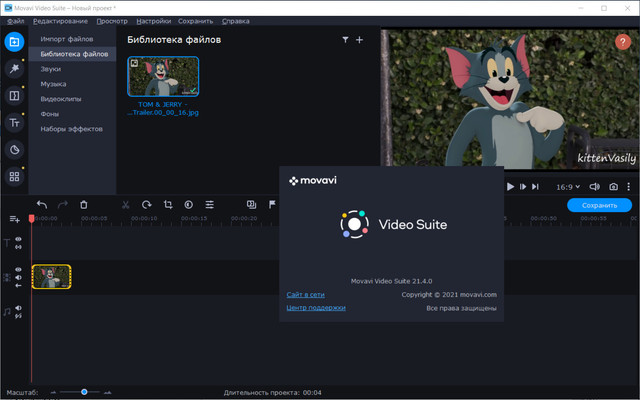Viewport: 640px width, 400px height.
Task: Click the crop icon in the timeline toolbar
Action: point(169,204)
